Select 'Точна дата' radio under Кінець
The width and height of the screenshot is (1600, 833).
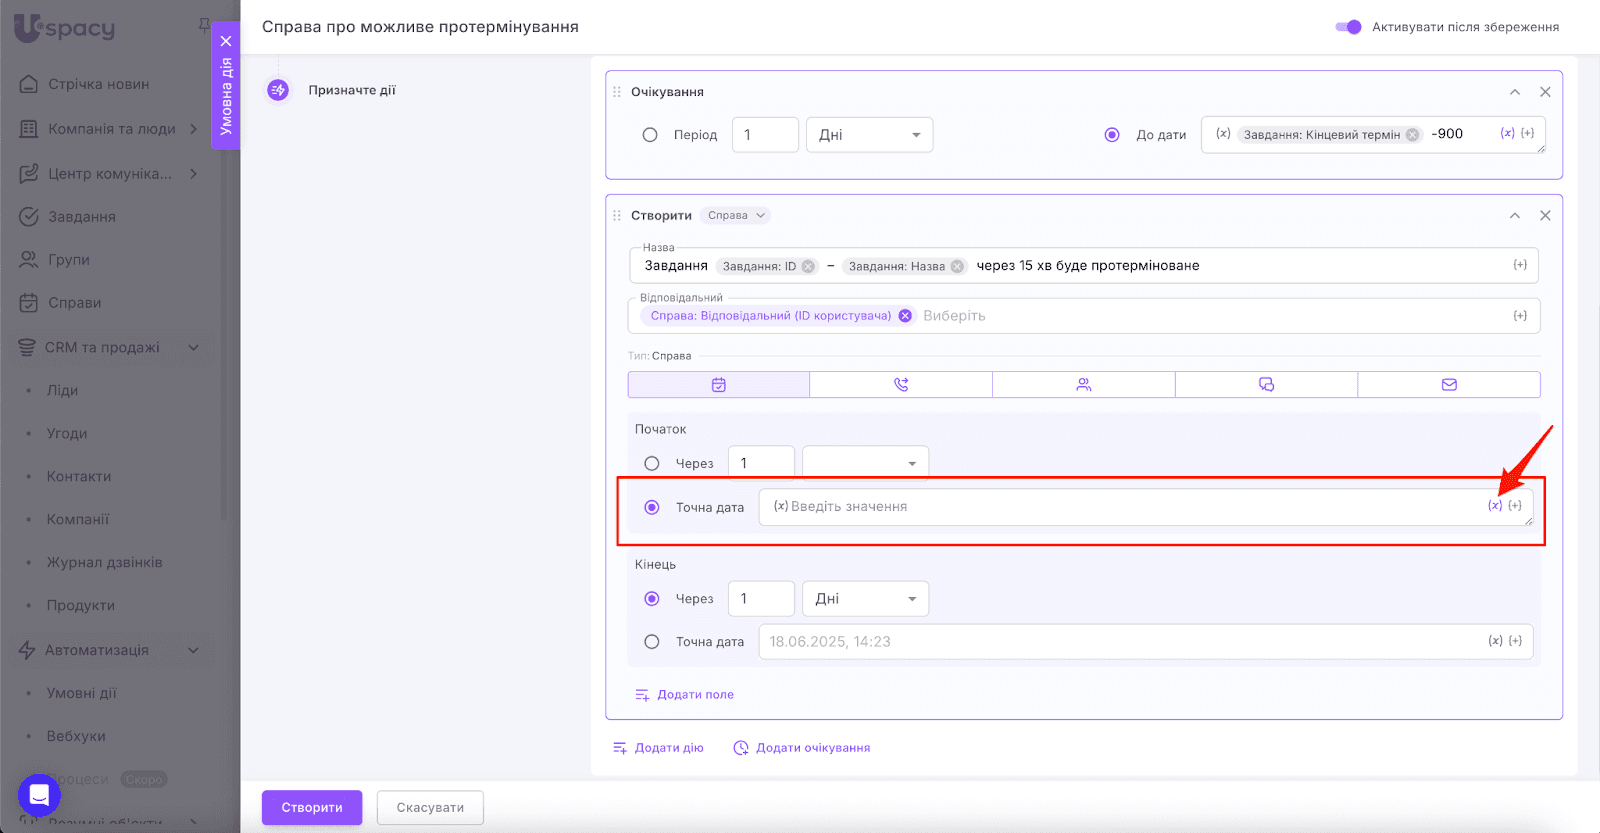pyautogui.click(x=652, y=642)
